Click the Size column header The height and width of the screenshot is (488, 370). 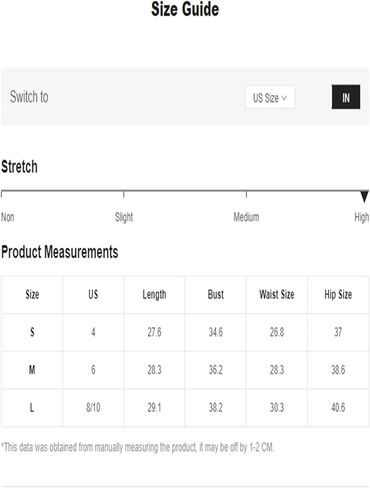coord(32,295)
